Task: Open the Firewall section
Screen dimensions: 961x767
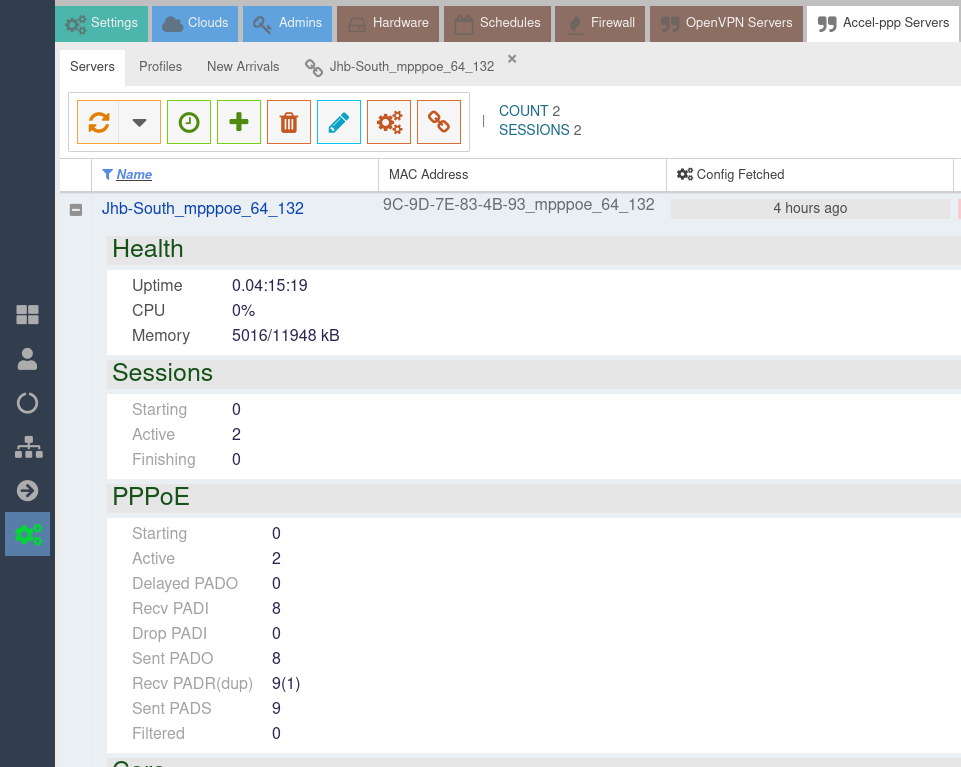Action: (x=602, y=22)
